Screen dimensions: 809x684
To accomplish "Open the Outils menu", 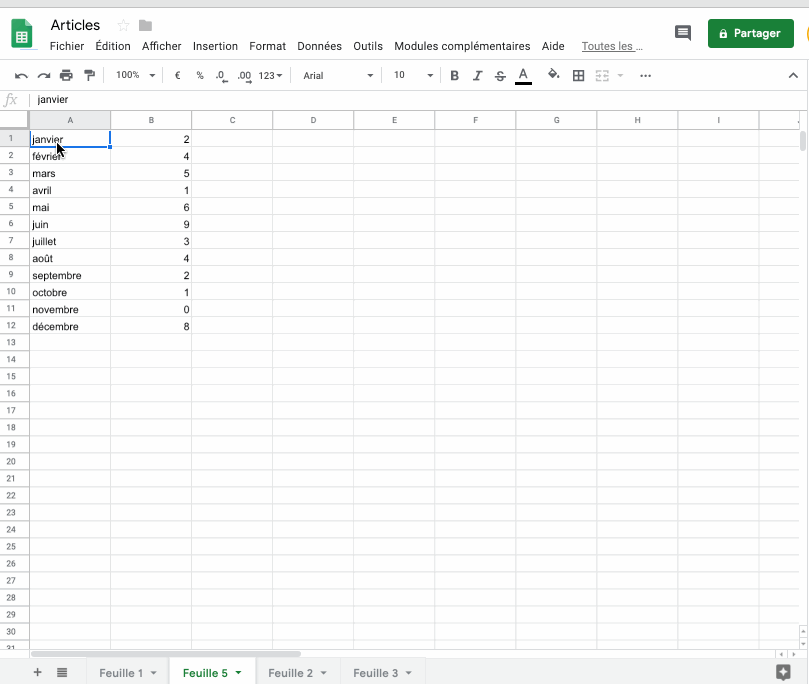I will coord(368,46).
